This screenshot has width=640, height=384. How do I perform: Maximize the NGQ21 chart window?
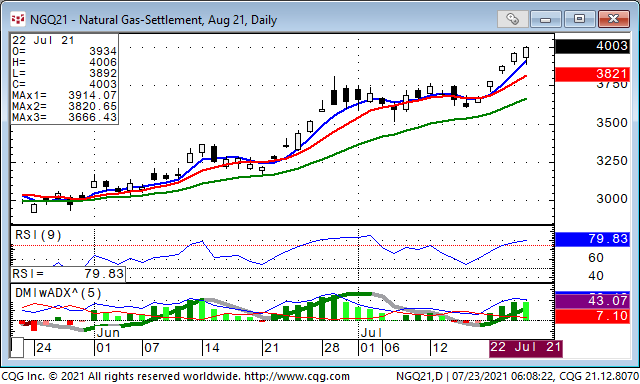(579, 19)
